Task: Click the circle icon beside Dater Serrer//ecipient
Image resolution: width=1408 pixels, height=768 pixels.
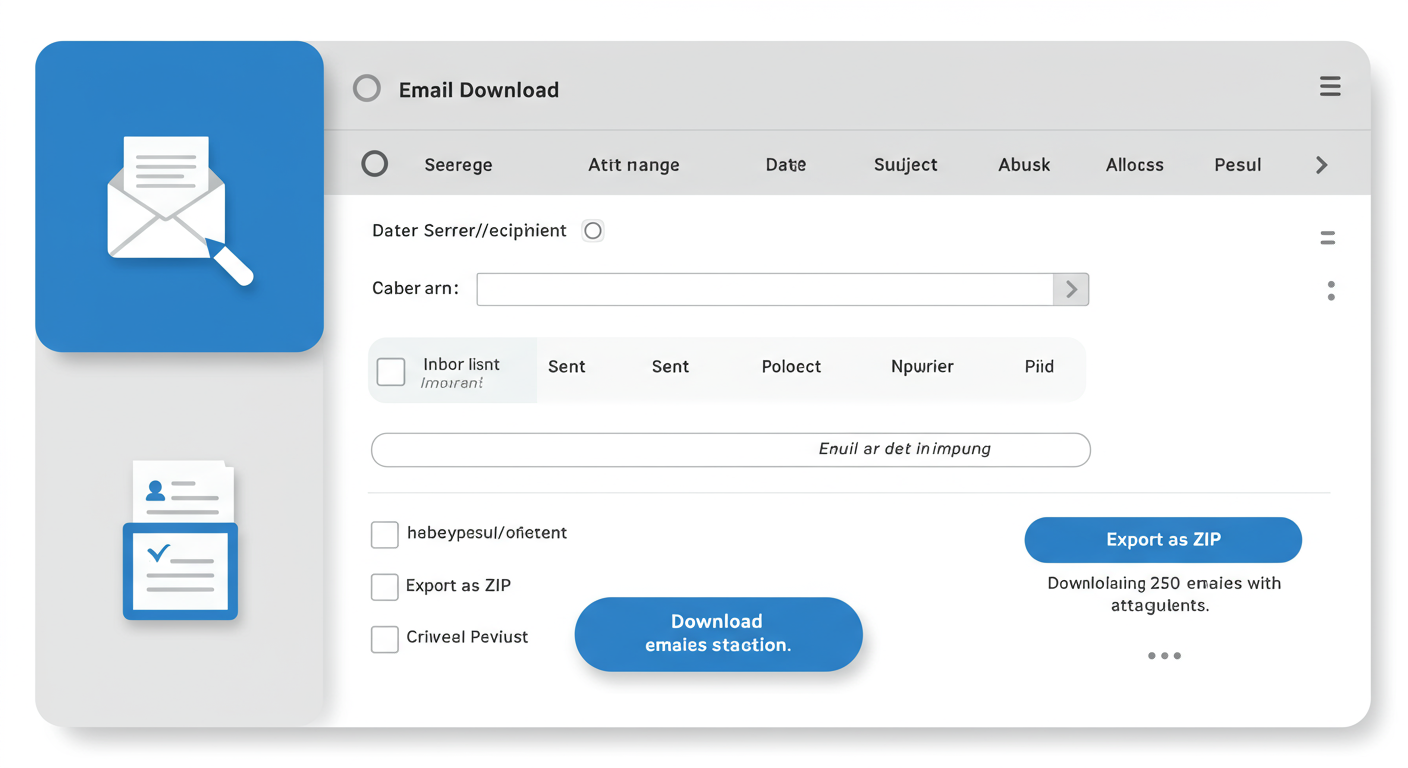Action: 592,230
